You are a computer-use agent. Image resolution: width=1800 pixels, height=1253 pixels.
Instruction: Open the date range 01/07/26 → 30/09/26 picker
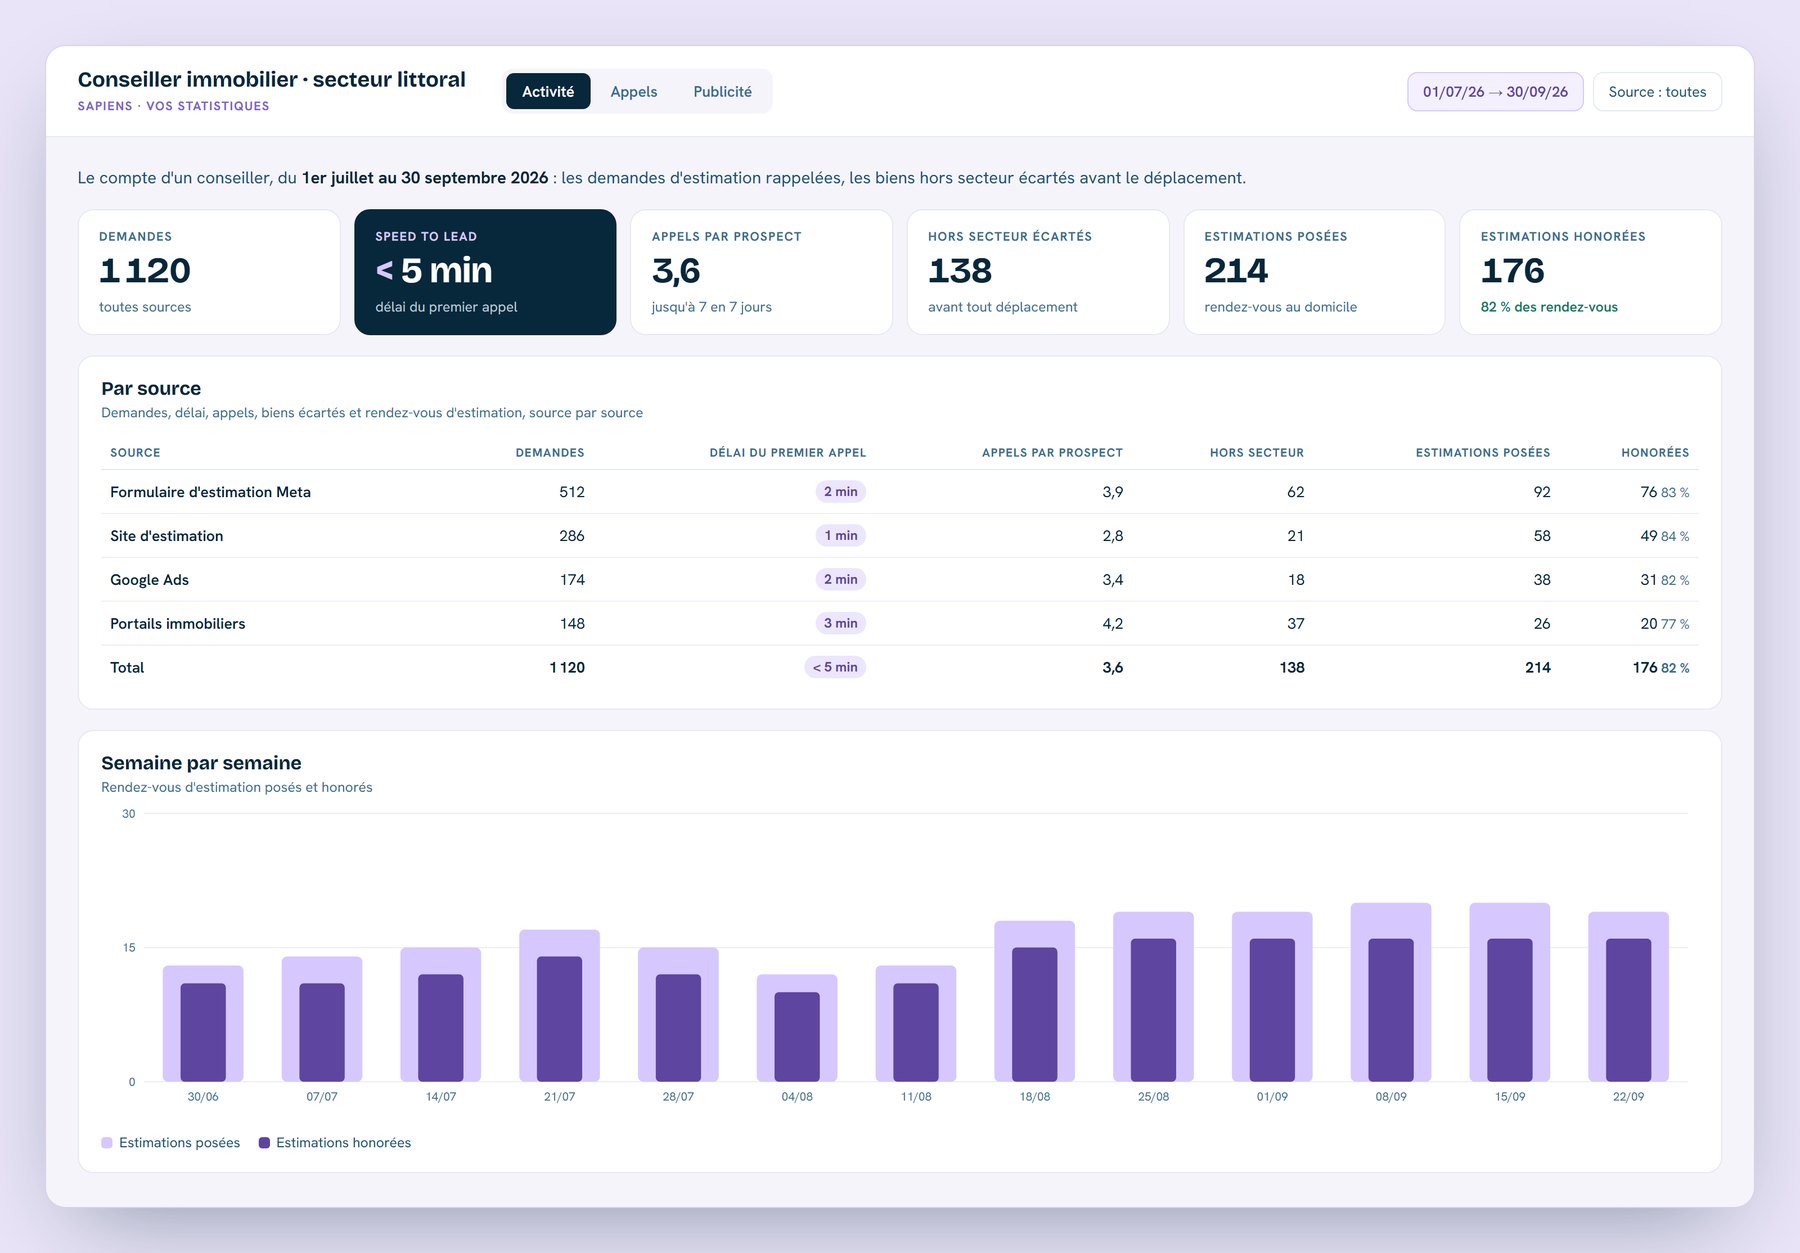coord(1495,92)
